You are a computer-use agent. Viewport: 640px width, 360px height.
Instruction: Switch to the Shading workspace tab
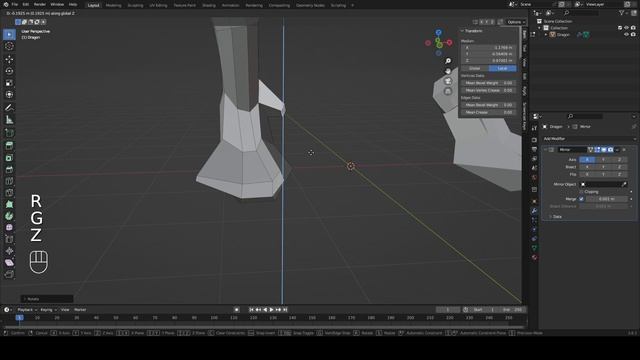(209, 6)
